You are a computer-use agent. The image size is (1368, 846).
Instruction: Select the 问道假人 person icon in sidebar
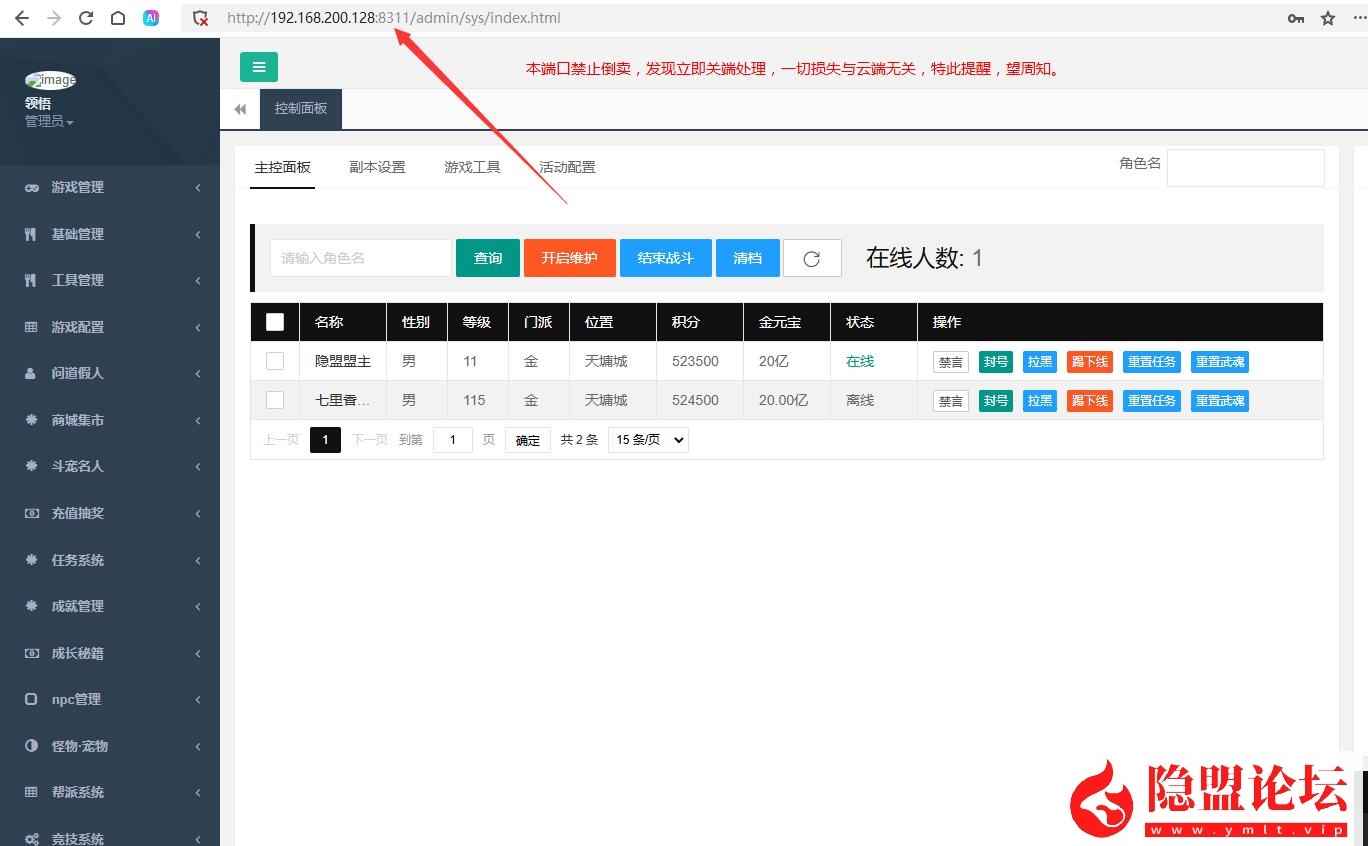coord(31,373)
